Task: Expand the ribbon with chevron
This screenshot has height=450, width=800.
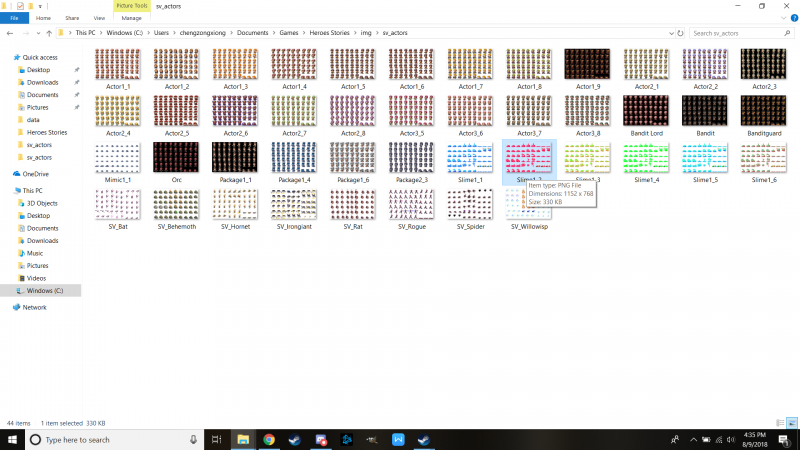Action: pos(784,18)
